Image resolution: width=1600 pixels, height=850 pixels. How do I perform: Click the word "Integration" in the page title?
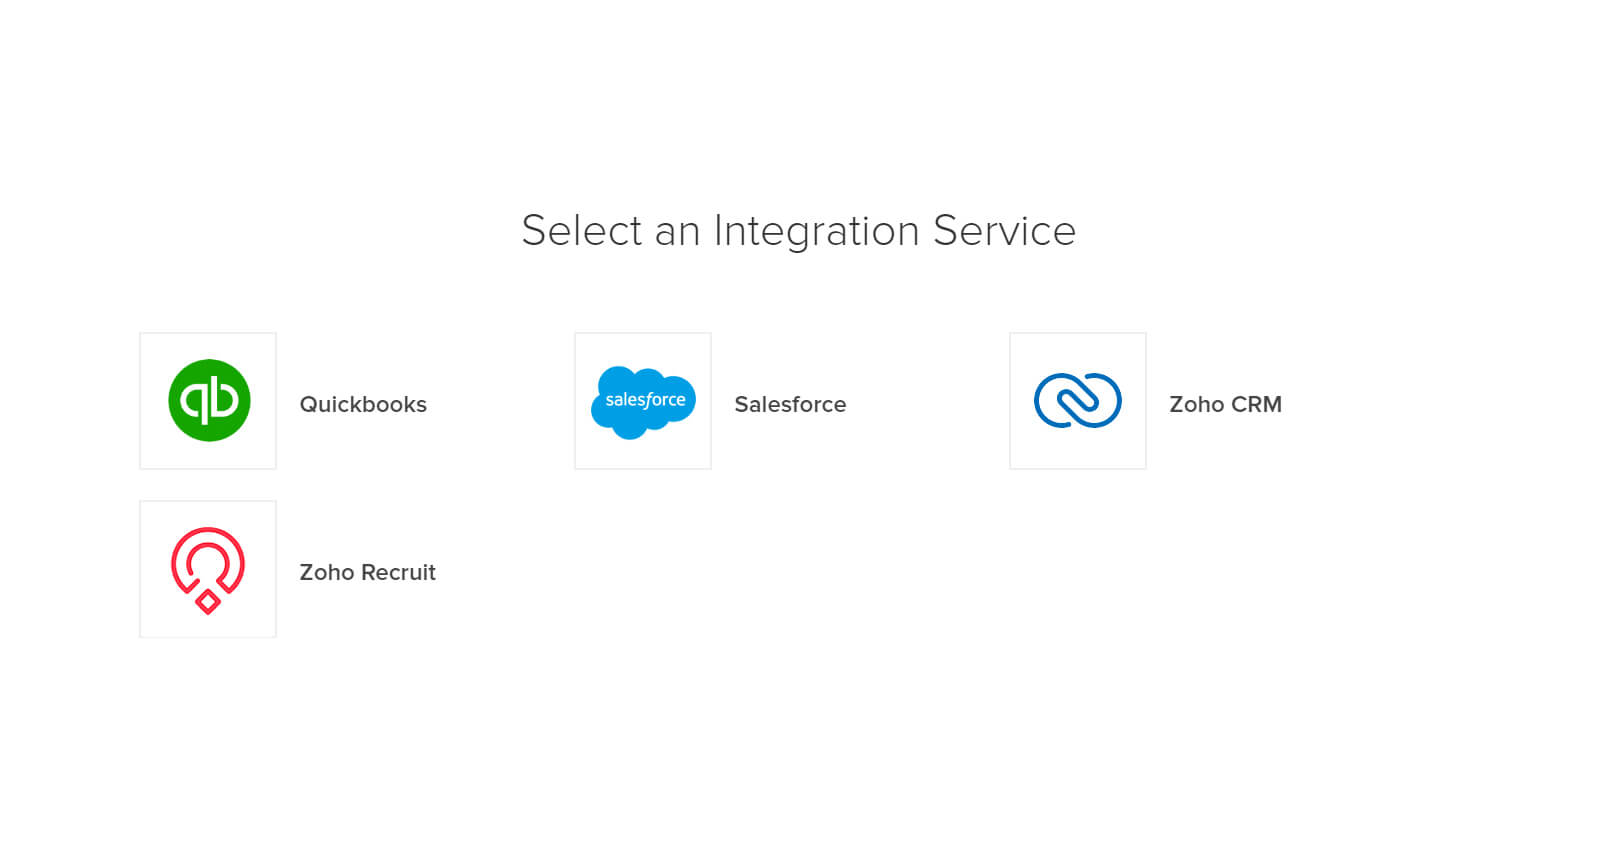(x=816, y=231)
